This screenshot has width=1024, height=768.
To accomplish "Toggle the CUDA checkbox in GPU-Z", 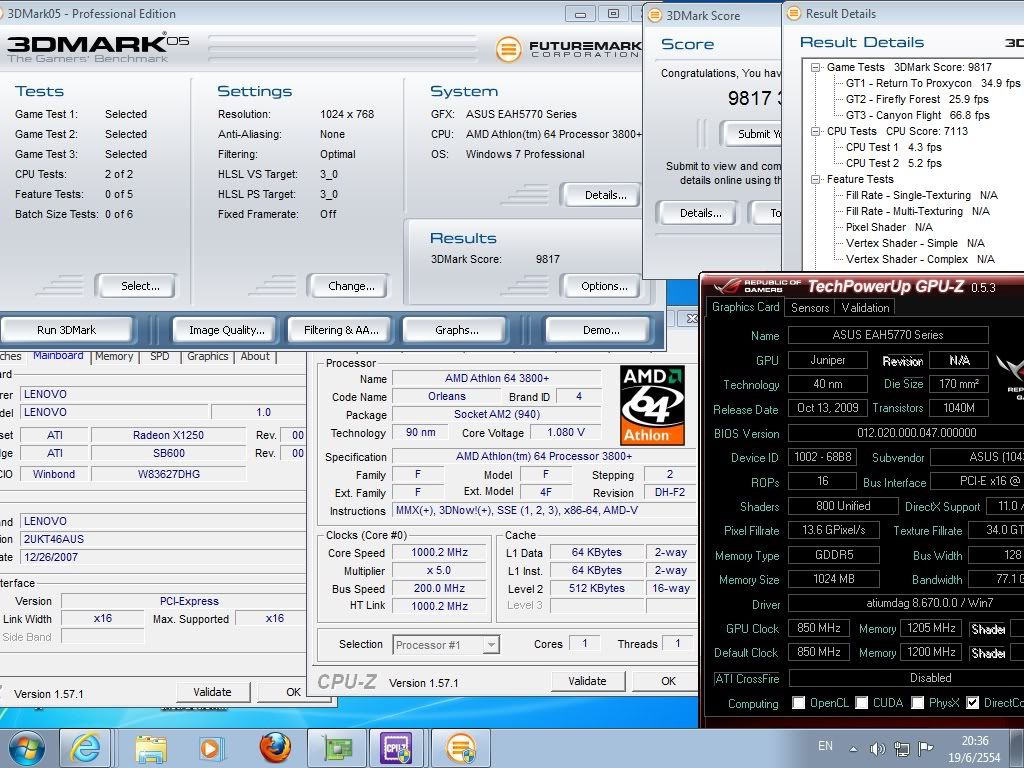I will point(861,703).
